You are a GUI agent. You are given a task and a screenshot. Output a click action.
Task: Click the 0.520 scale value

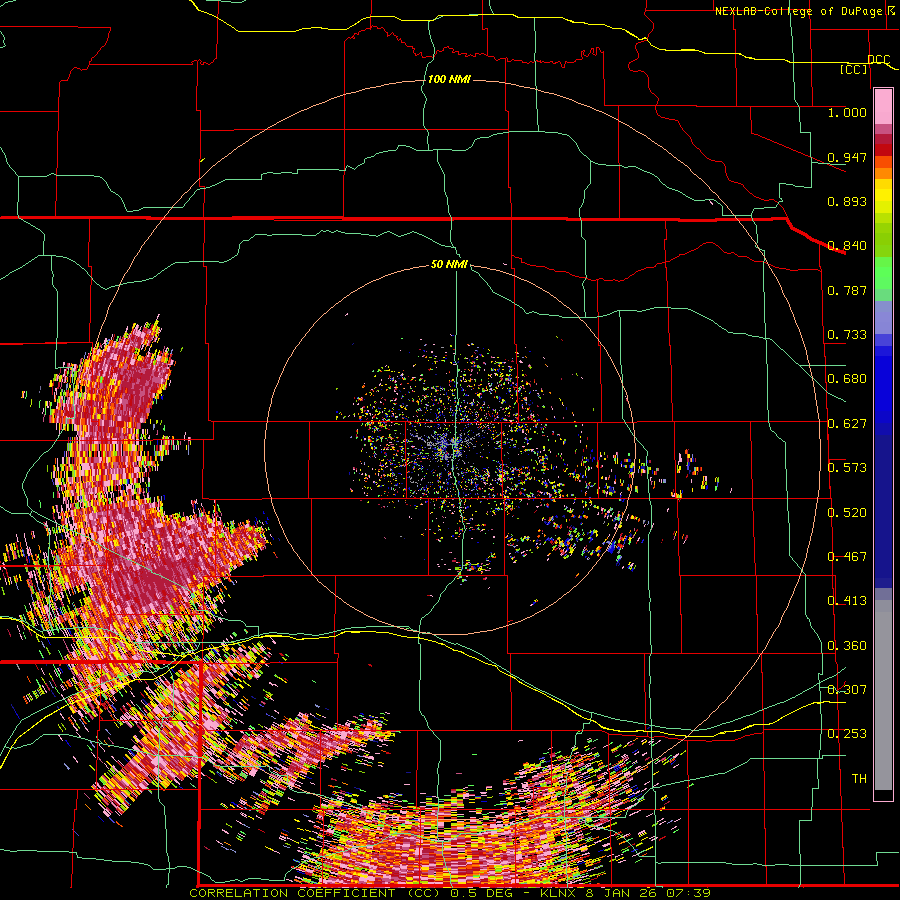pos(847,513)
